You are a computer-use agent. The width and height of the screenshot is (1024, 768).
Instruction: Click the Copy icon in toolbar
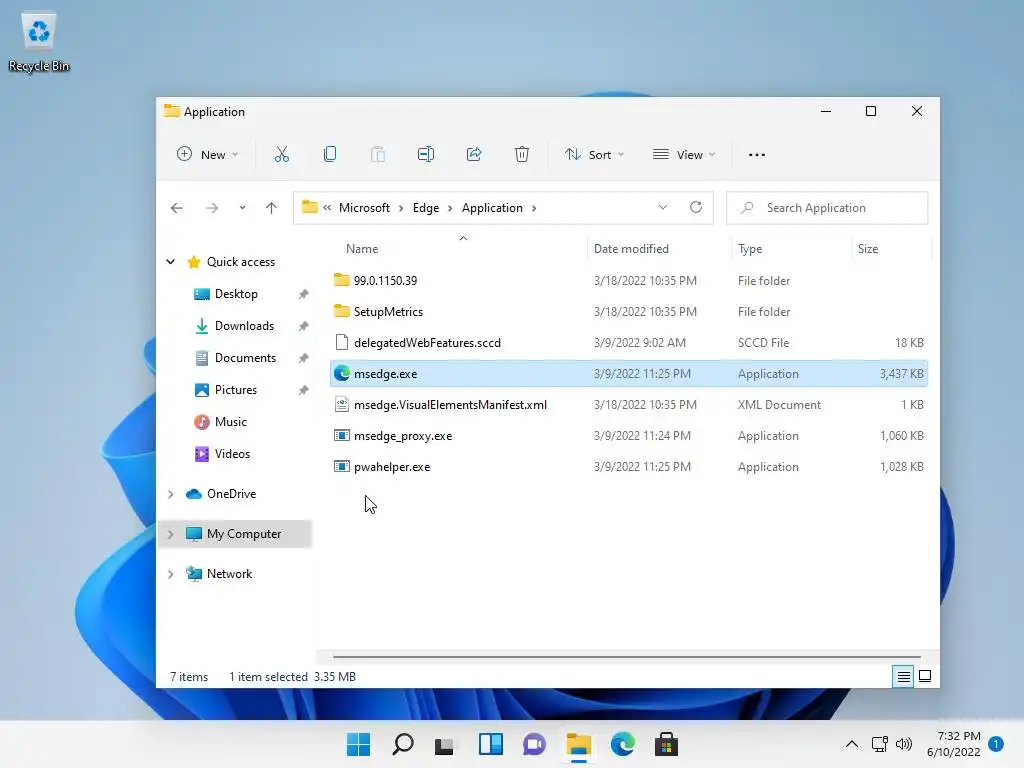coord(330,155)
